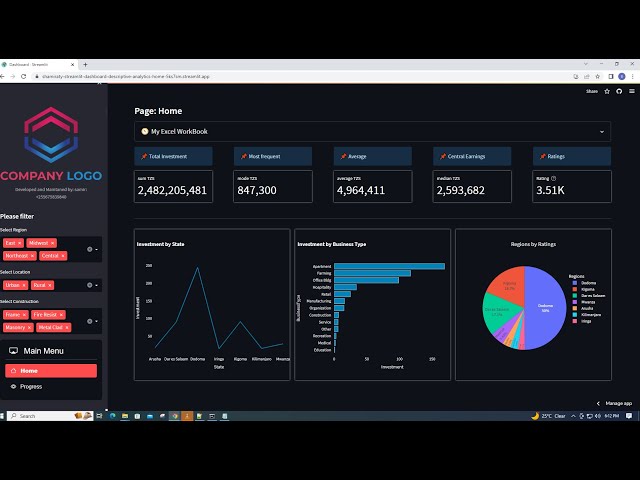The height and width of the screenshot is (480, 640).
Task: Reload the page with browser refresh icon
Action: (x=33, y=76)
